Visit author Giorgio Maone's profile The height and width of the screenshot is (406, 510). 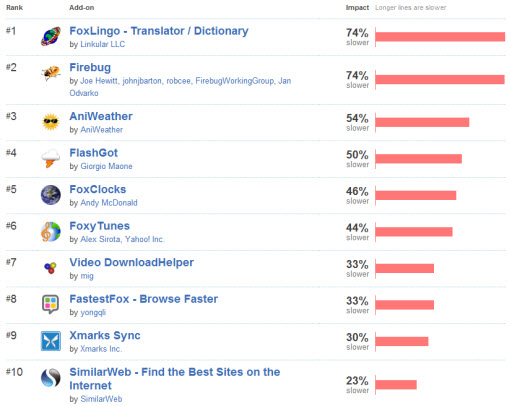106,166
